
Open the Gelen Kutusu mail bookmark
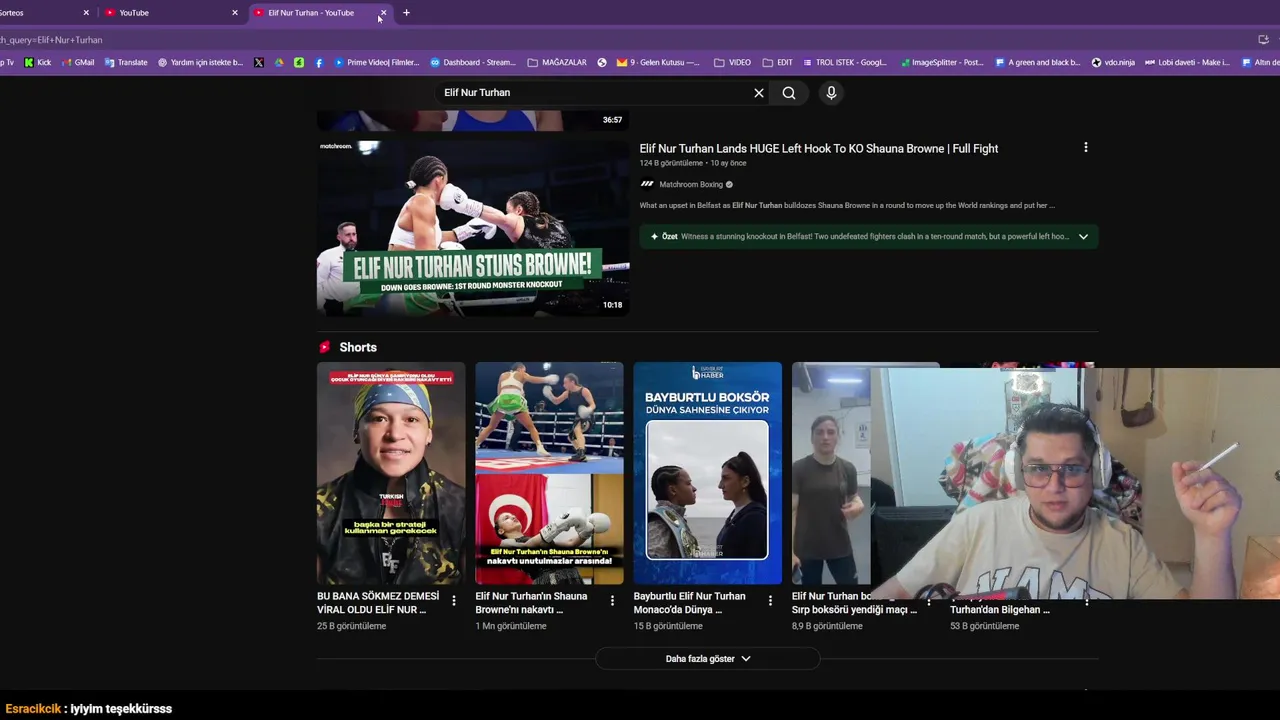coord(658,62)
